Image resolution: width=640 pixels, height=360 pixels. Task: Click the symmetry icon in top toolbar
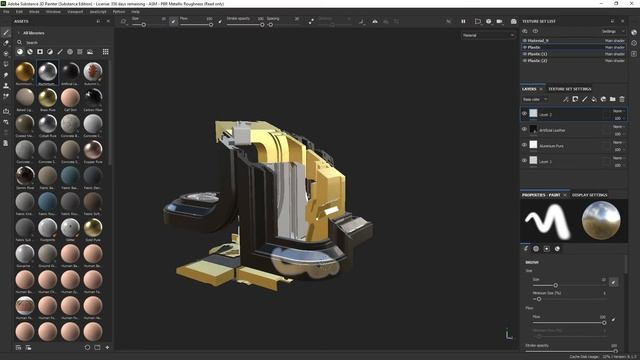click(375, 21)
